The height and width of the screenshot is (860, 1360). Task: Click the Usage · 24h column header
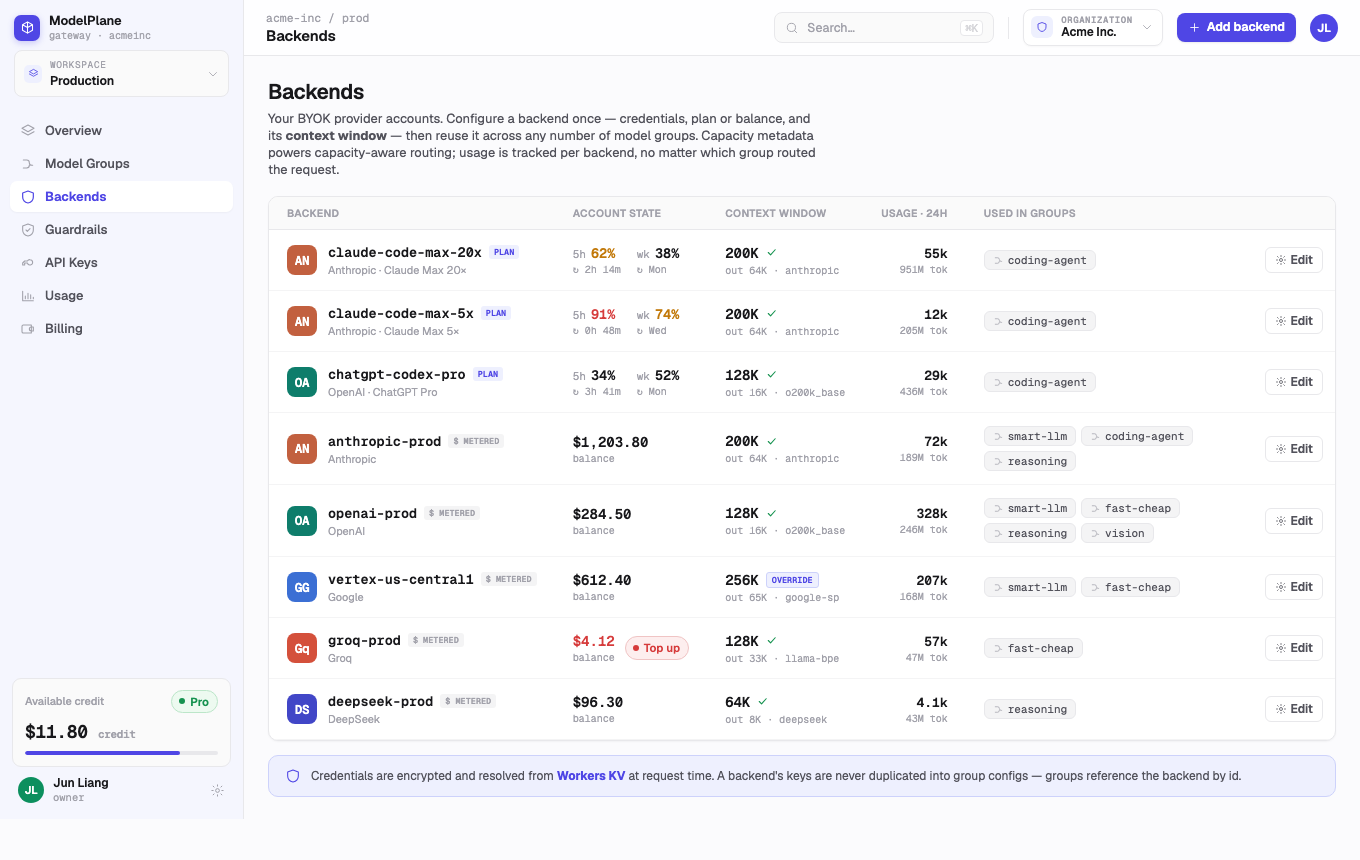coord(914,213)
